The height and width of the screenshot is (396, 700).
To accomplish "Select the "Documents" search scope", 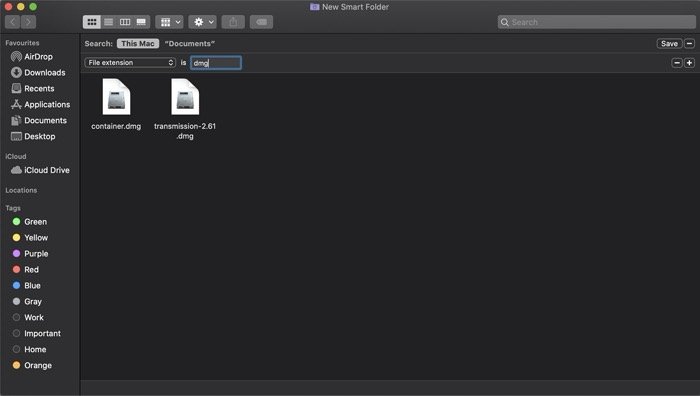I will [x=190, y=43].
